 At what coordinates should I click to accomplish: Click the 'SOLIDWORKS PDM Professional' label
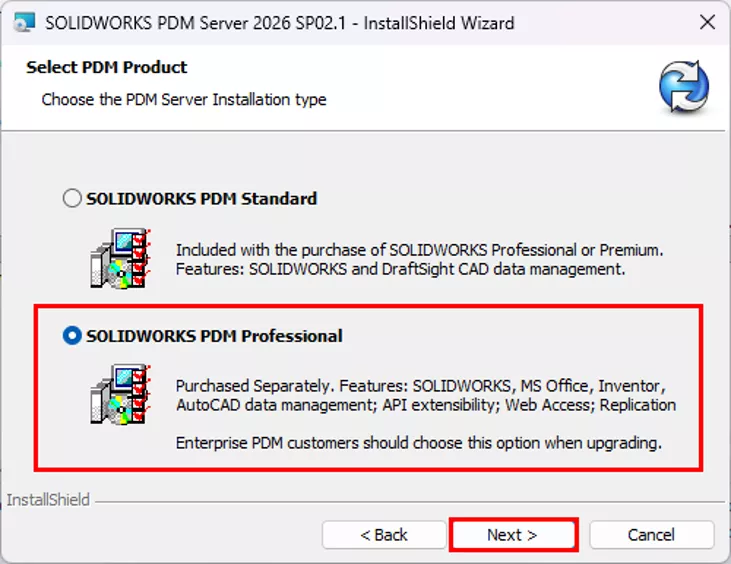tap(214, 336)
